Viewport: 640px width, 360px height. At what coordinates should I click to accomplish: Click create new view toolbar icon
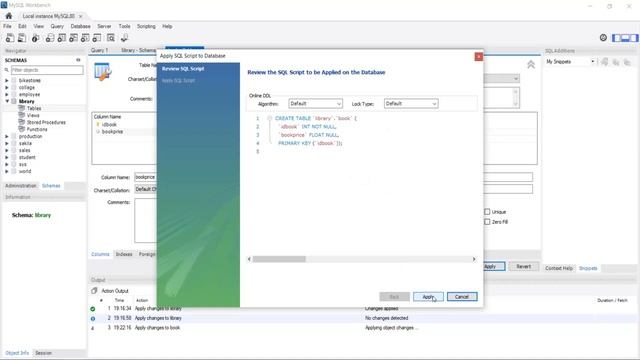tap(73, 38)
